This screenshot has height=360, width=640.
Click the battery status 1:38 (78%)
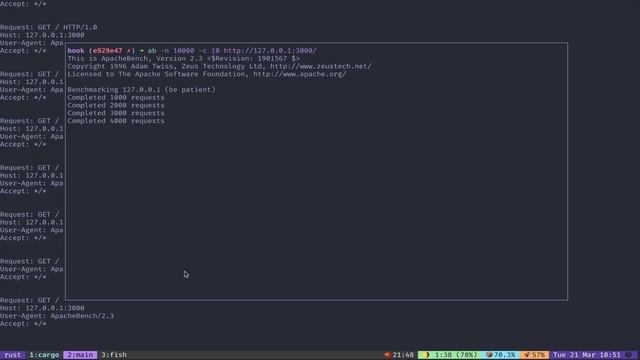456,355
